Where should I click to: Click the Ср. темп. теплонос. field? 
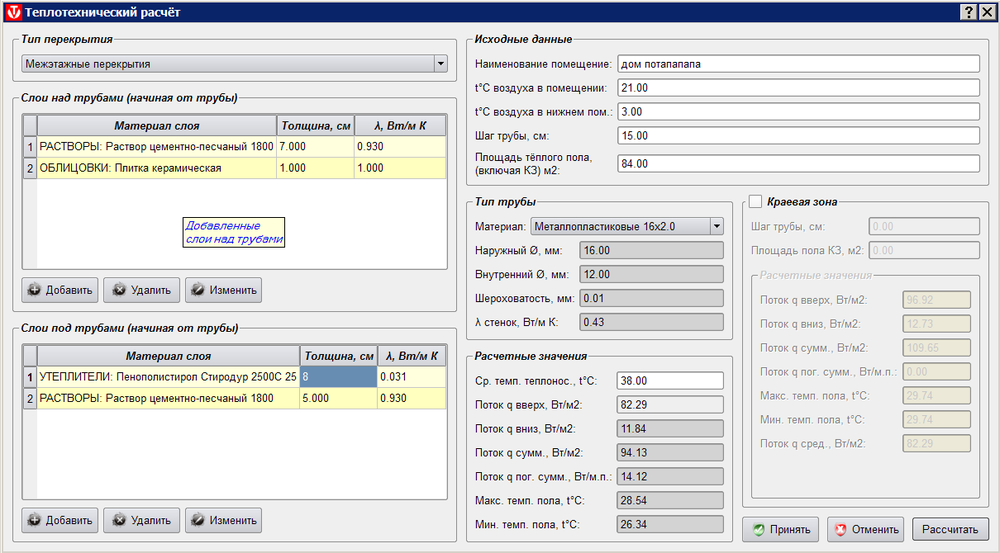pyautogui.click(x=669, y=381)
